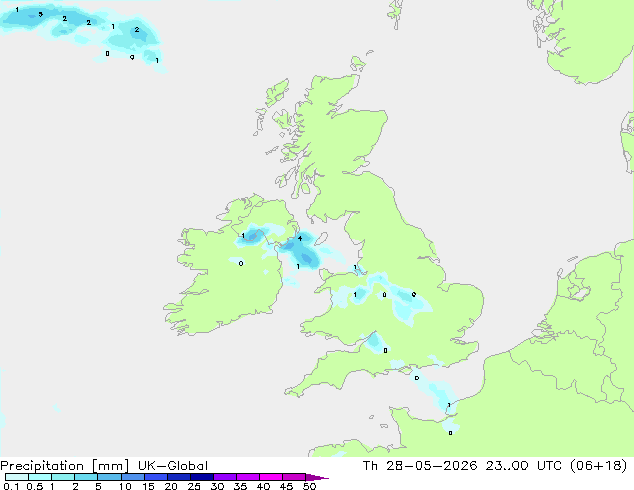Click the 'Th 28-05-2026' date text
The width and height of the screenshot is (634, 490).
point(420,466)
